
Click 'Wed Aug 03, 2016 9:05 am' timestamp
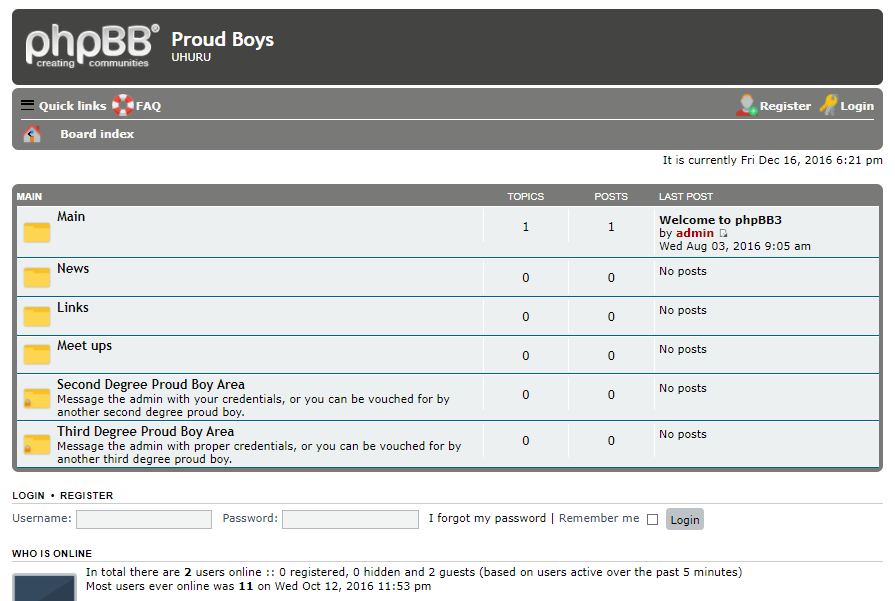pyautogui.click(x=735, y=246)
